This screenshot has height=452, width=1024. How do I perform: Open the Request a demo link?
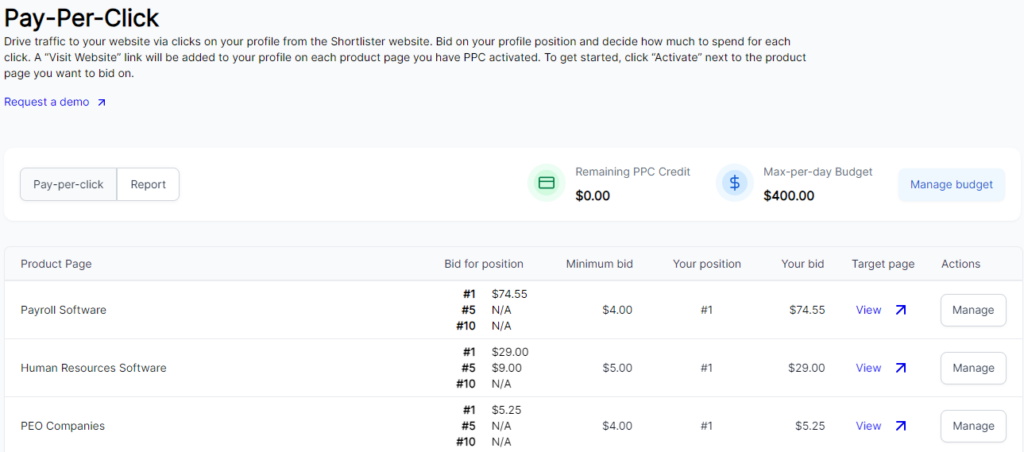(46, 102)
